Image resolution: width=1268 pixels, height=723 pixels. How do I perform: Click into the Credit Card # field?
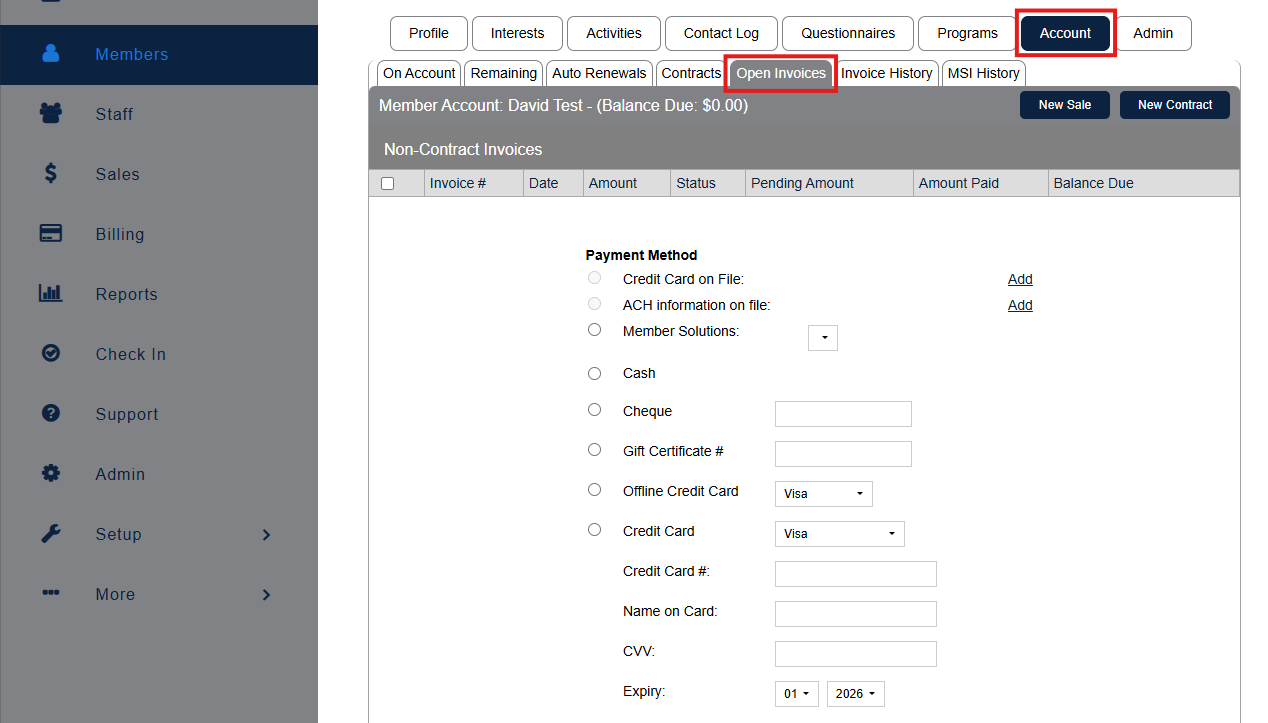click(855, 574)
